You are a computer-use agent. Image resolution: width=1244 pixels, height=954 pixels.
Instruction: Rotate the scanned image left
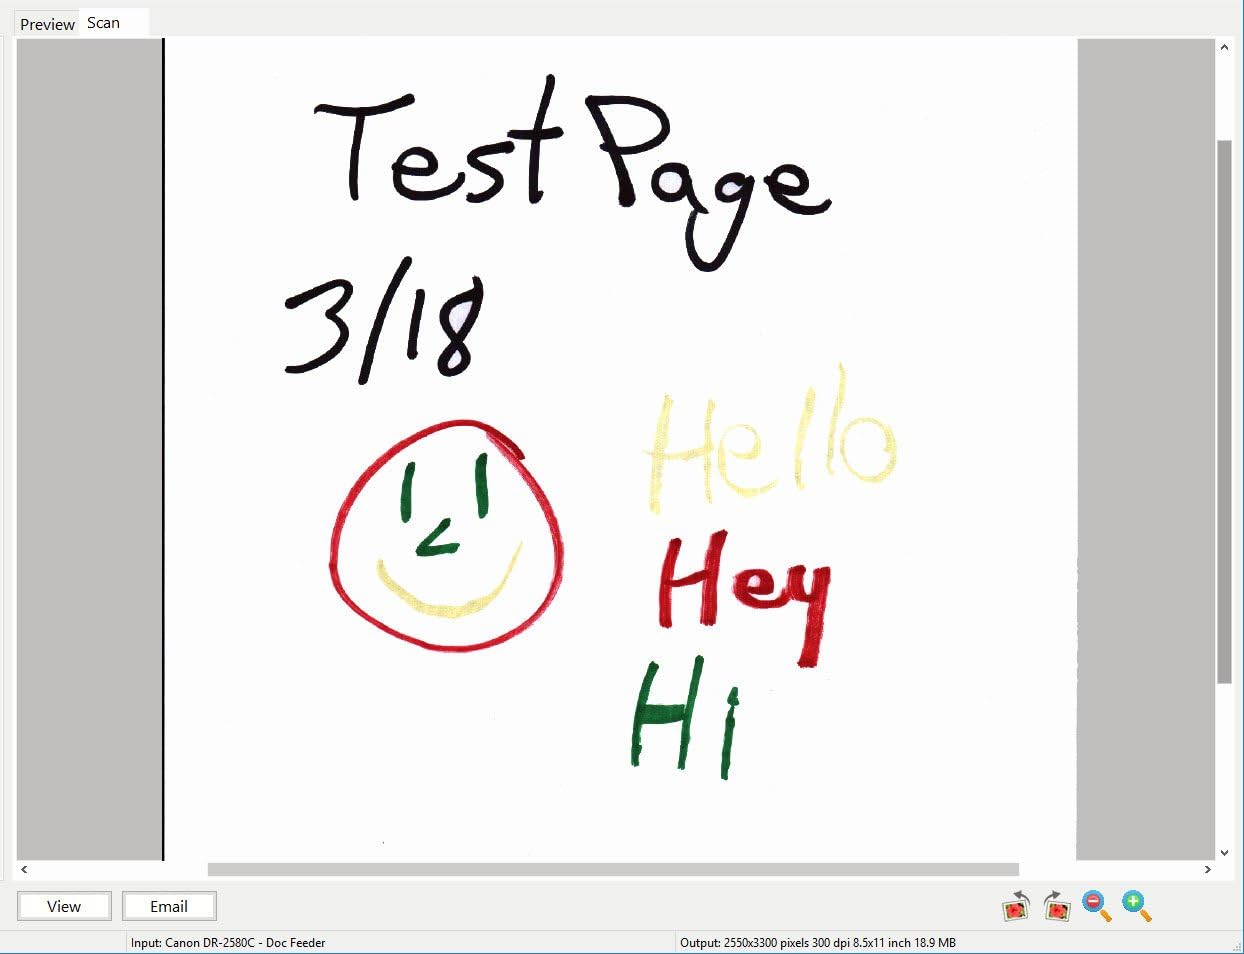[x=1016, y=906]
